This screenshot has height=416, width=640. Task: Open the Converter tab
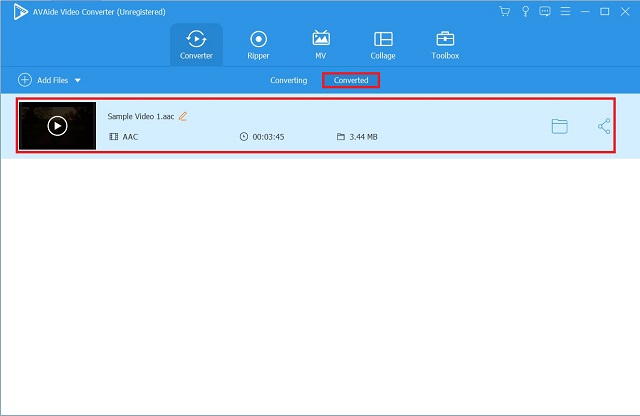[x=196, y=45]
